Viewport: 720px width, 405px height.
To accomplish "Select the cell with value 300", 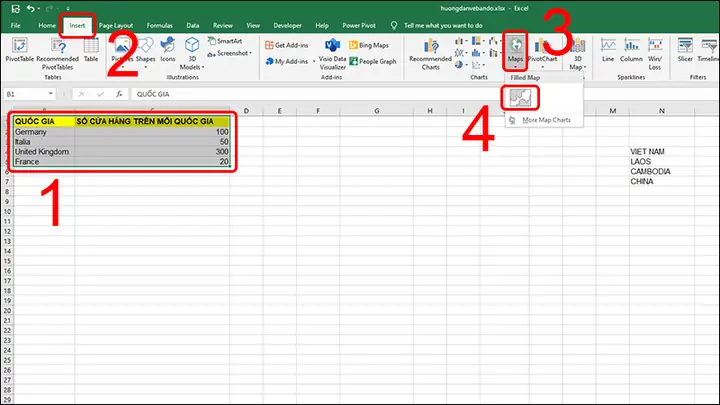I will pyautogui.click(x=152, y=152).
